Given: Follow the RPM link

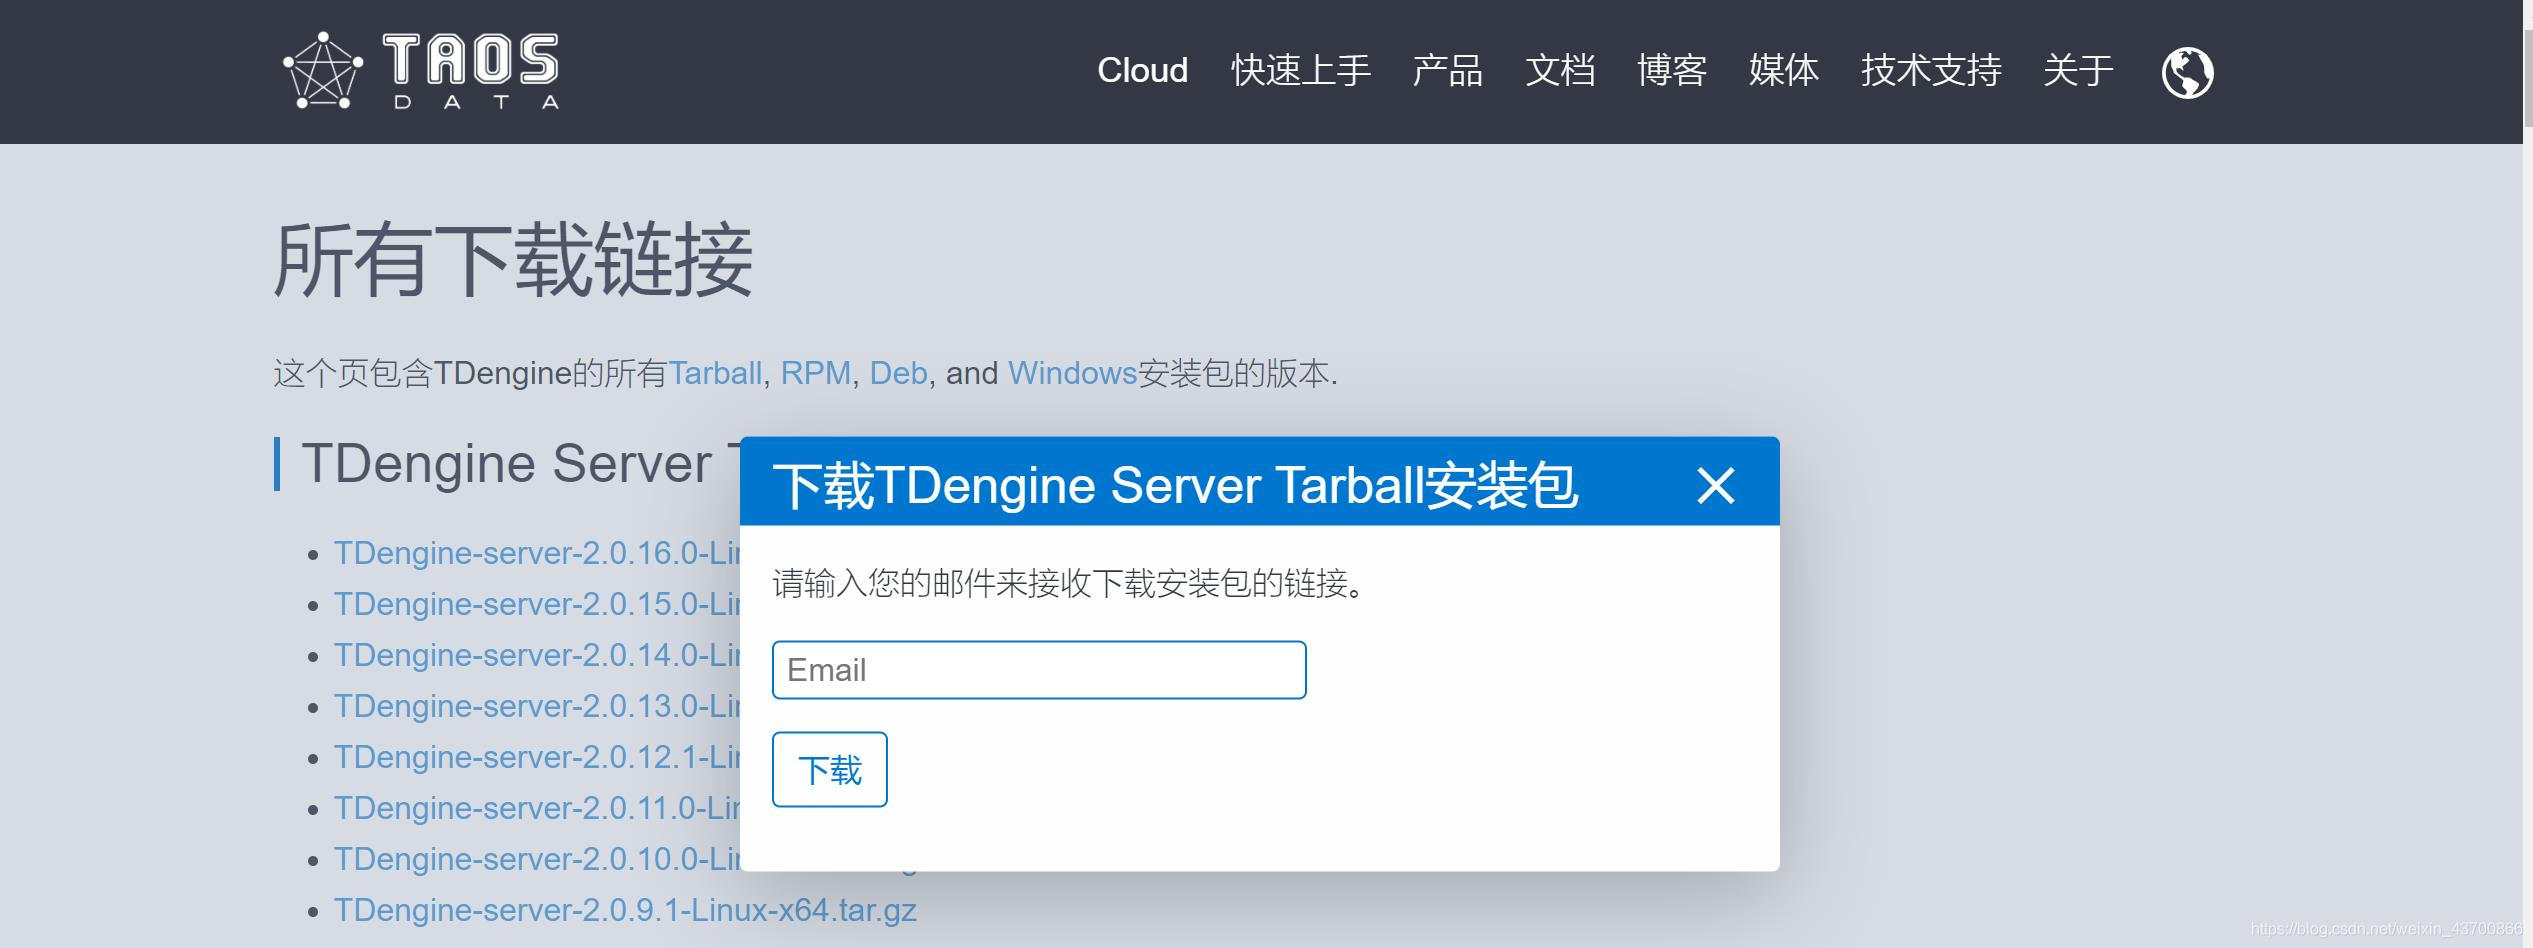Looking at the screenshot, I should click(x=815, y=373).
